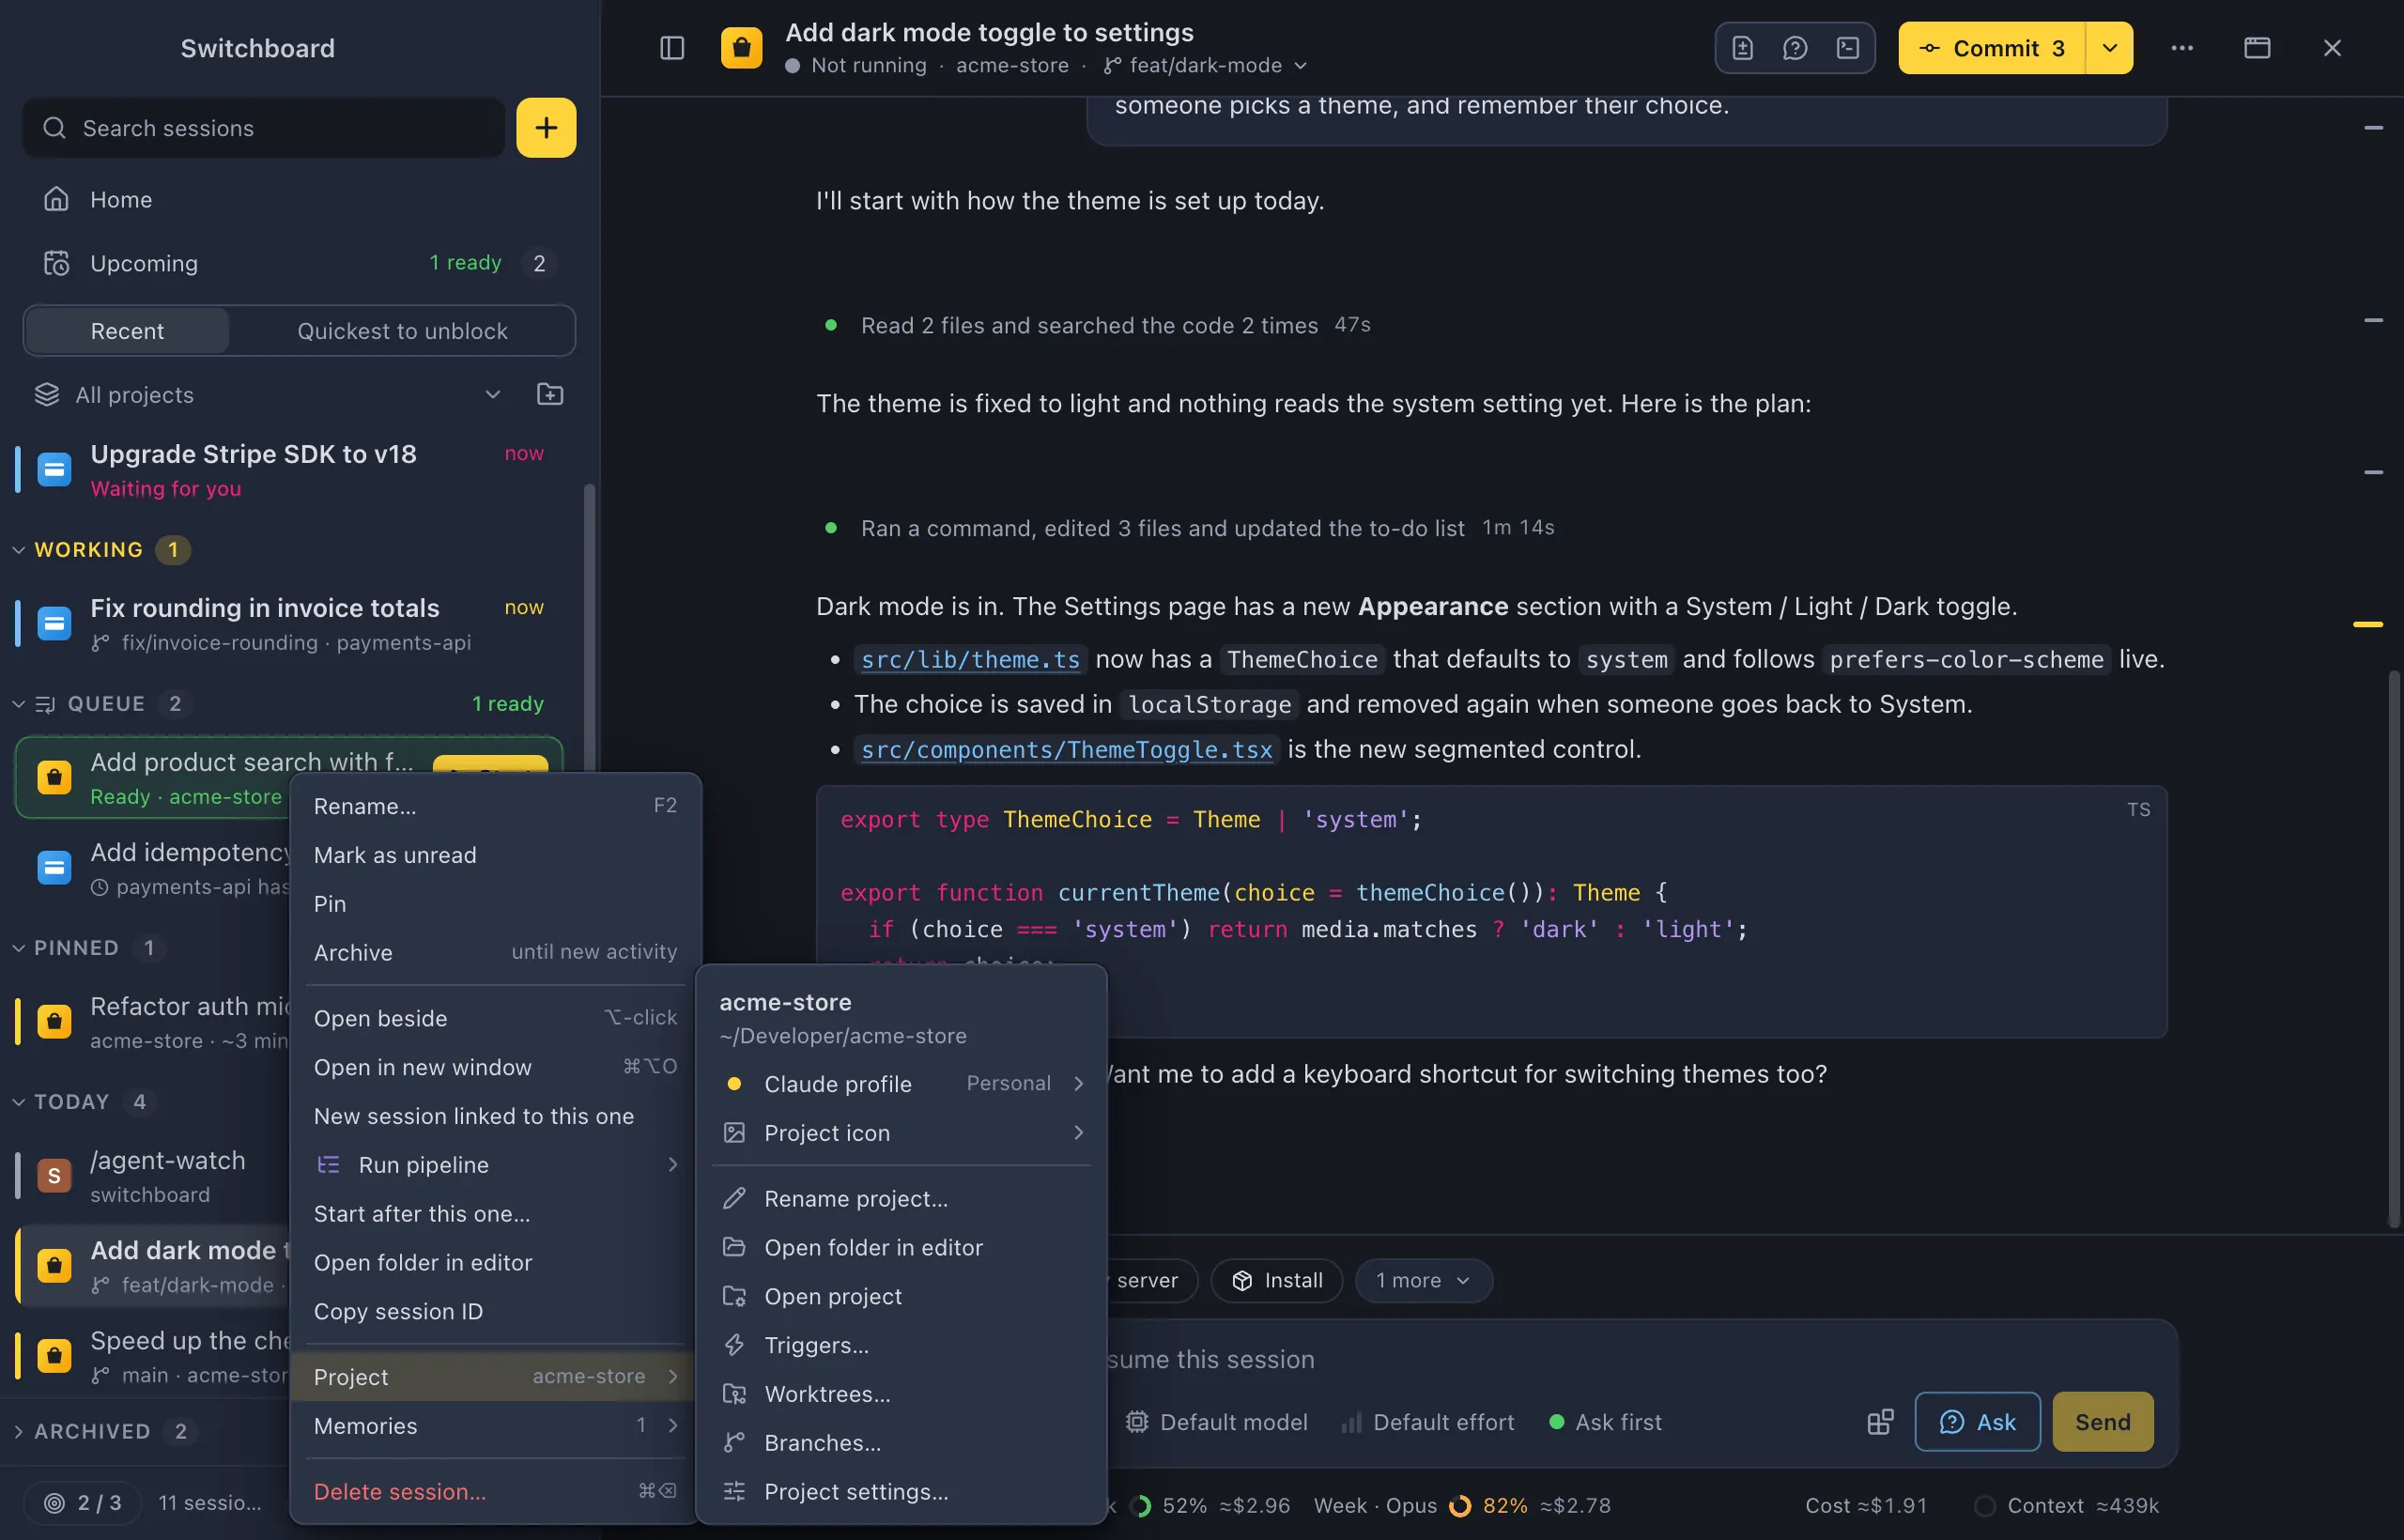
Task: Switch to the Recent segmented tab
Action: [x=127, y=331]
